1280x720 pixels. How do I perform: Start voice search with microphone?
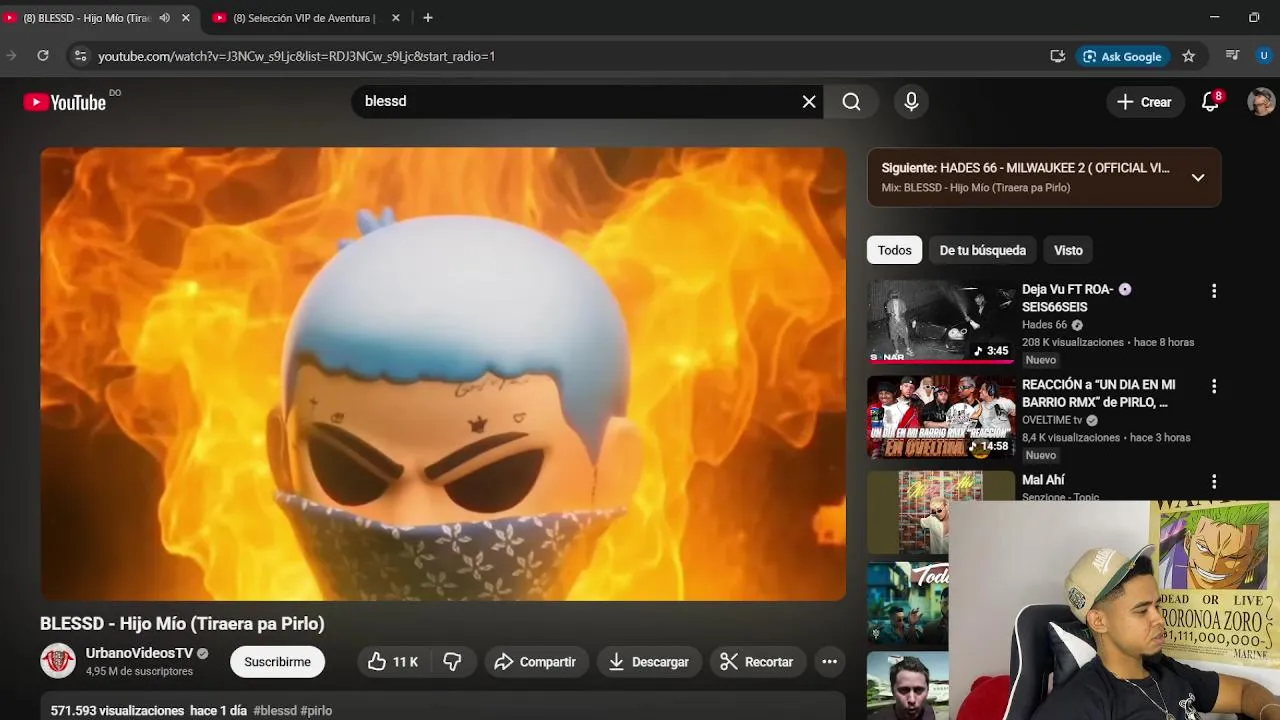(x=911, y=102)
